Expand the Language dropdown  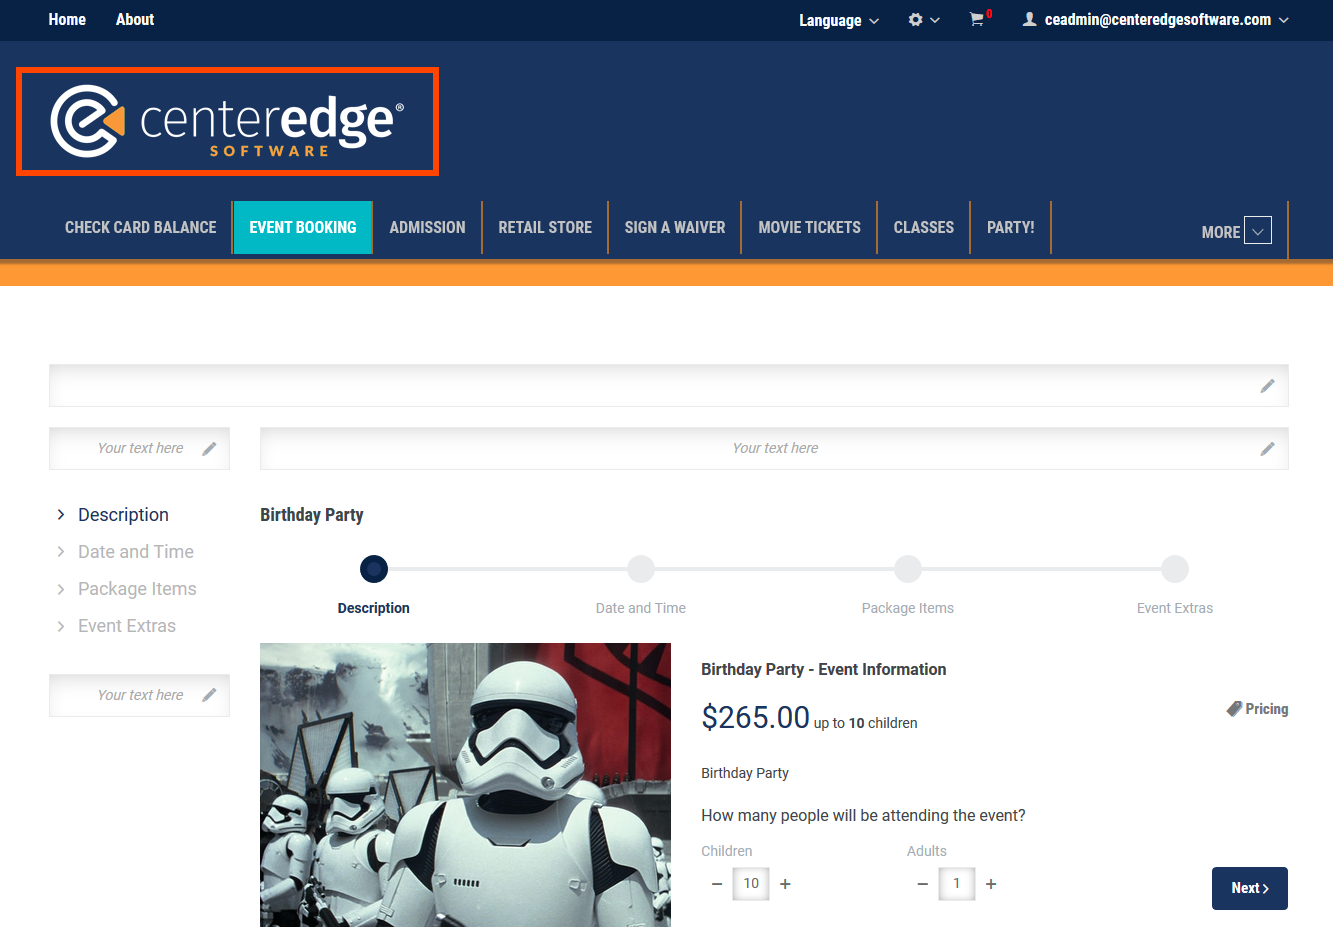click(838, 20)
